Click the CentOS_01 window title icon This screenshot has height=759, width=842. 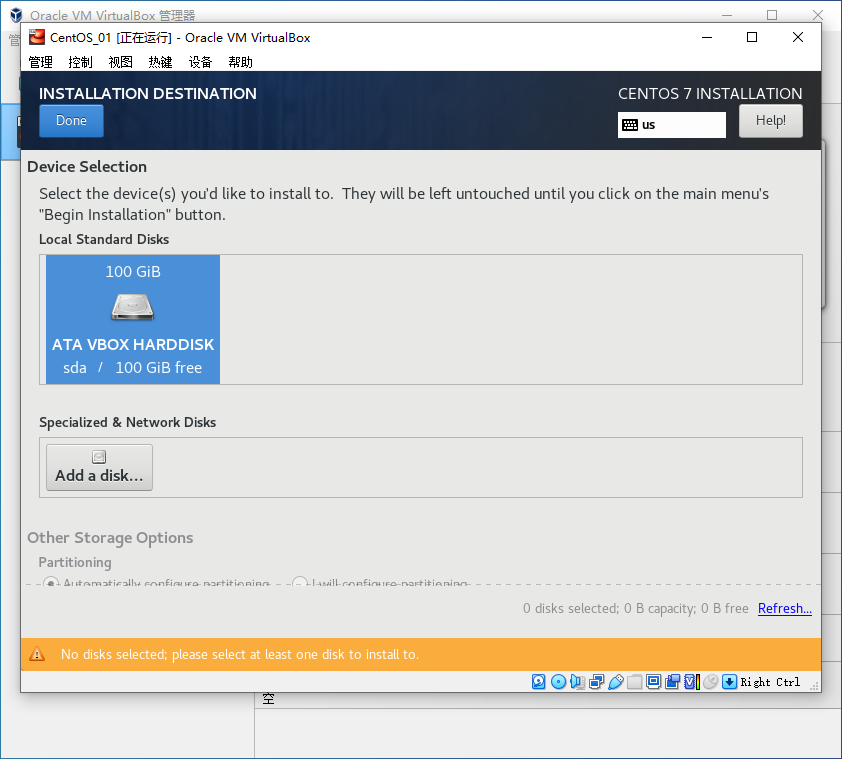pyautogui.click(x=37, y=37)
